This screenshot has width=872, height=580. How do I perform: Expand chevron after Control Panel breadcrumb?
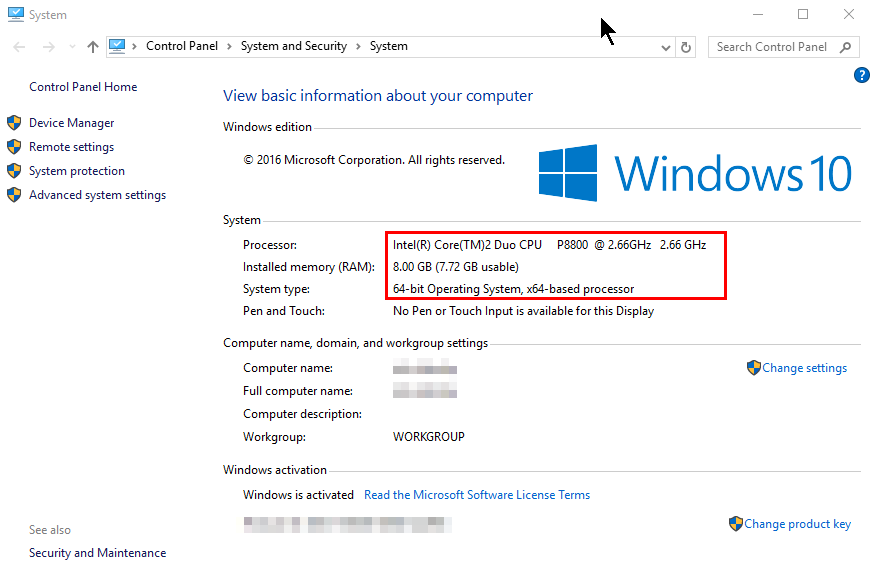pos(229,47)
